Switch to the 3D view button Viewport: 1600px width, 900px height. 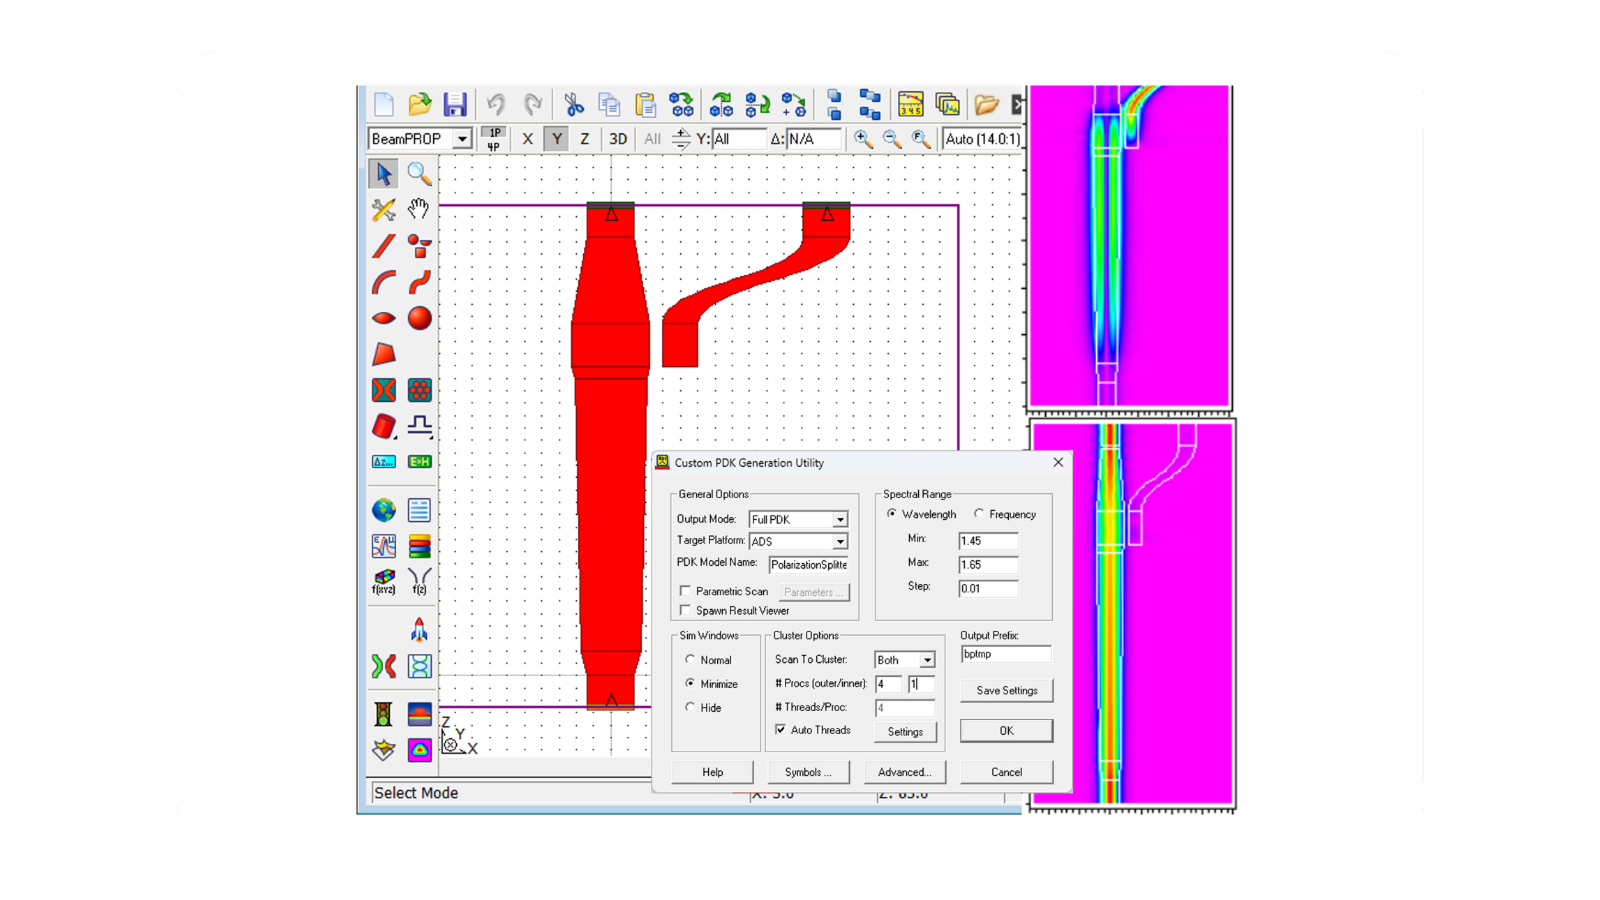point(618,140)
